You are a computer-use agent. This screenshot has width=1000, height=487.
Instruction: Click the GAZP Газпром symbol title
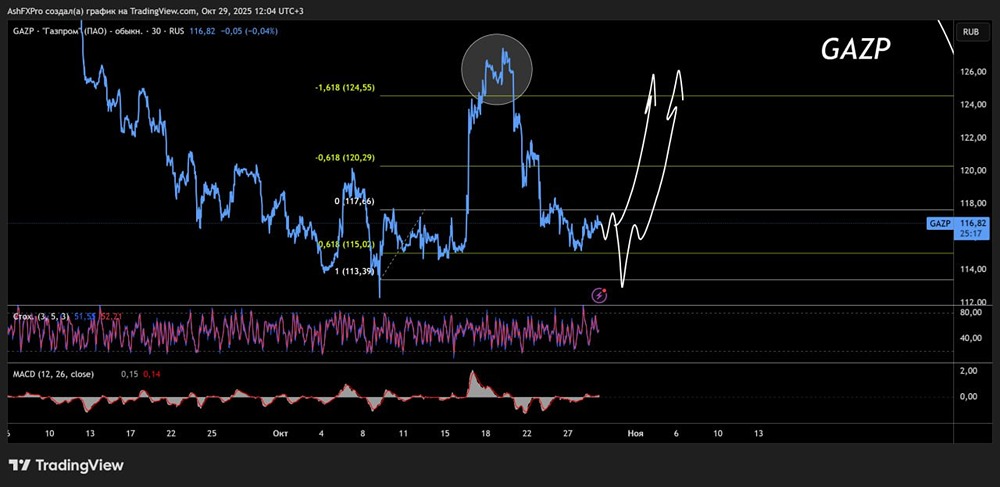coord(99,31)
